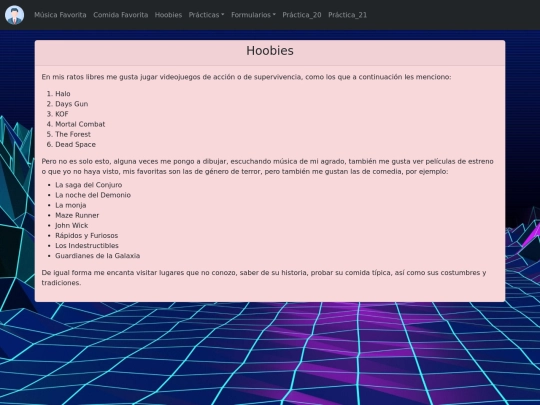The image size is (540, 405).
Task: Select The Forest list item
Action: [x=73, y=134]
